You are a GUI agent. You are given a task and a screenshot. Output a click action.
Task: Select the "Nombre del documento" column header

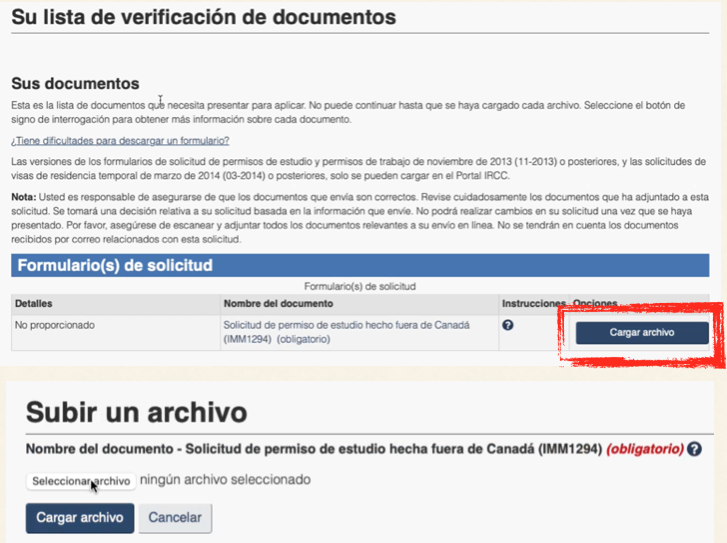click(x=278, y=303)
